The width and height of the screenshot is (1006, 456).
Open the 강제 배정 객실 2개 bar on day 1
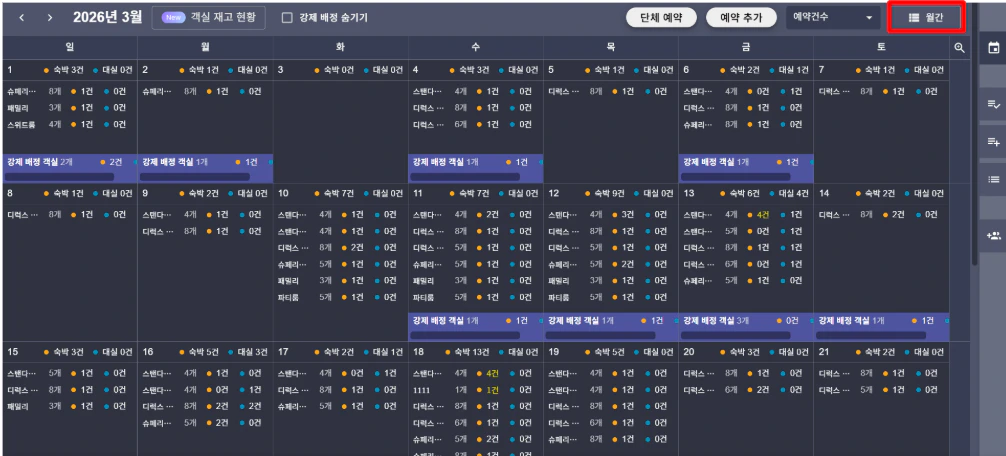[70, 169]
